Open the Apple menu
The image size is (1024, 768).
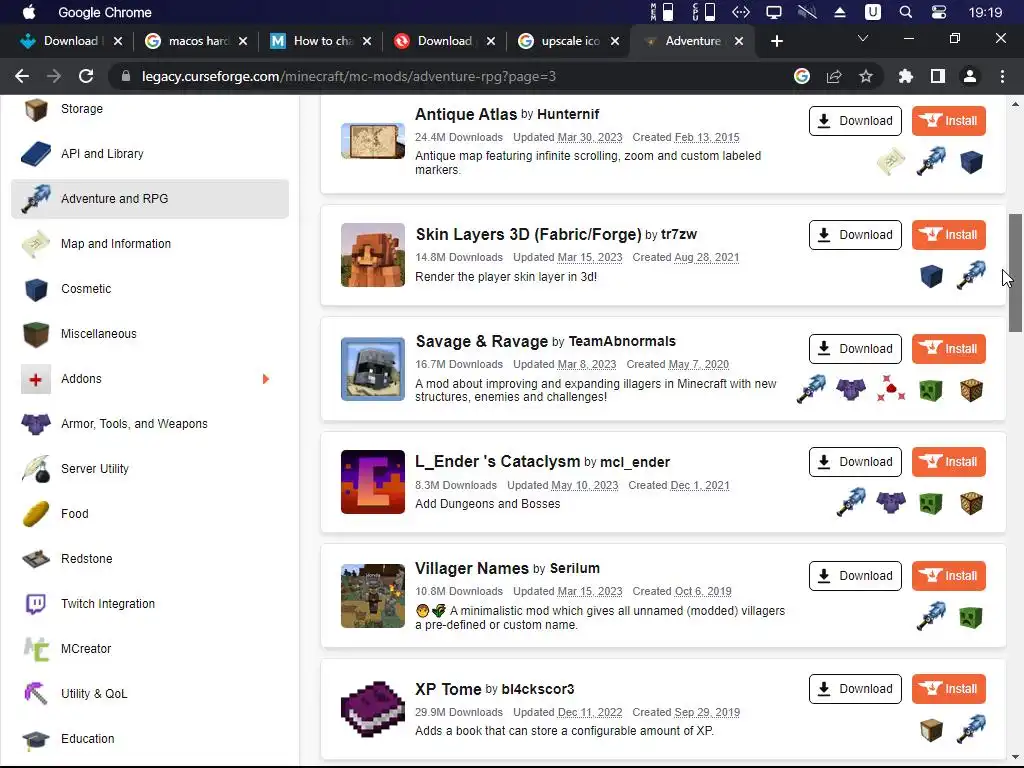point(29,12)
